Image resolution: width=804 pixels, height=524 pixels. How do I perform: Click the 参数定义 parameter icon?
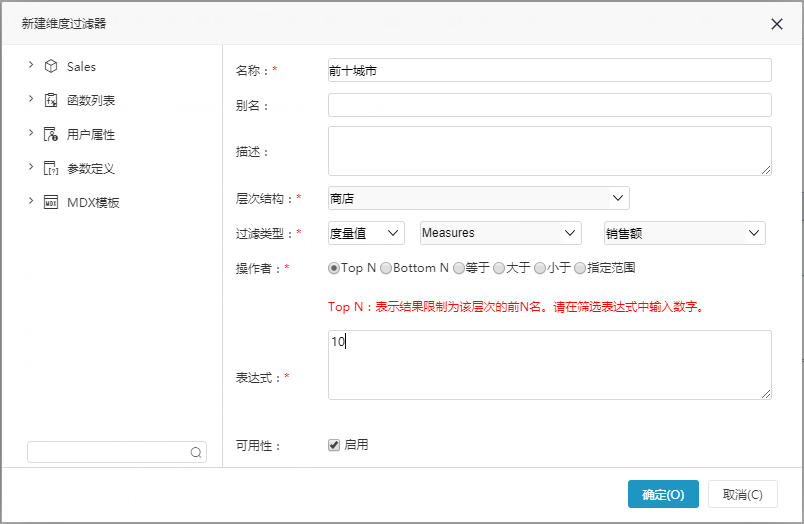coord(51,168)
